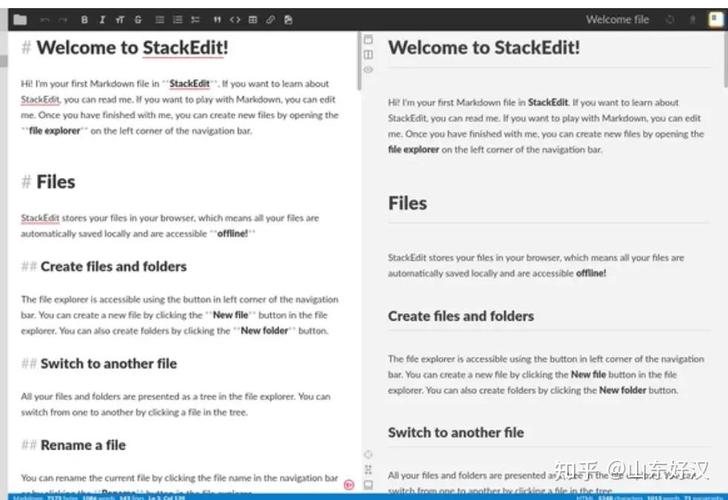The width and height of the screenshot is (728, 500).
Task: Insert a blockquote
Action: pos(217,19)
